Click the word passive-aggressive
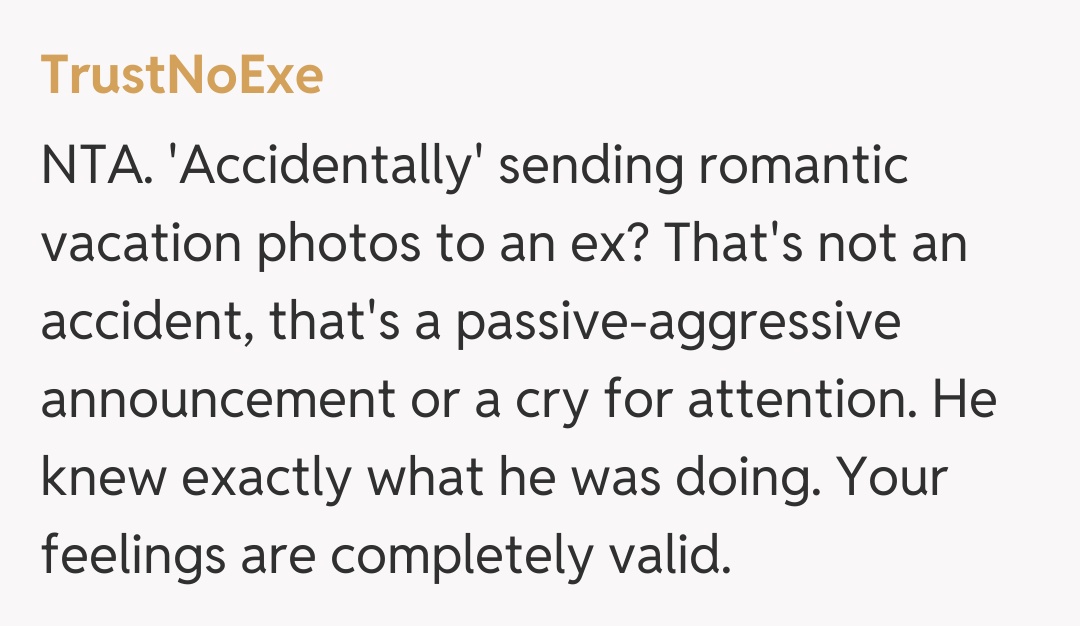1080x626 pixels. tap(678, 322)
